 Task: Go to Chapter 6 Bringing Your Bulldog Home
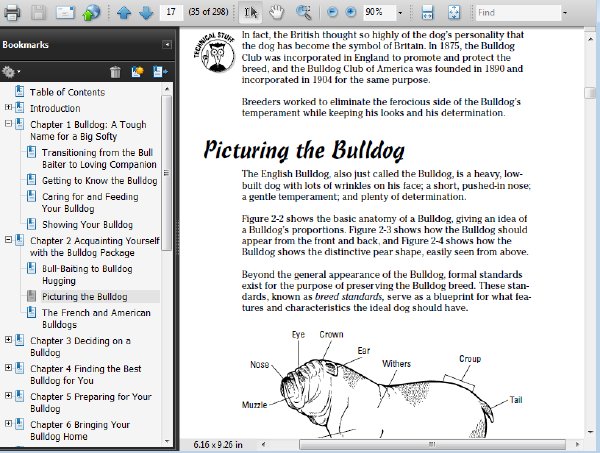coord(80,430)
